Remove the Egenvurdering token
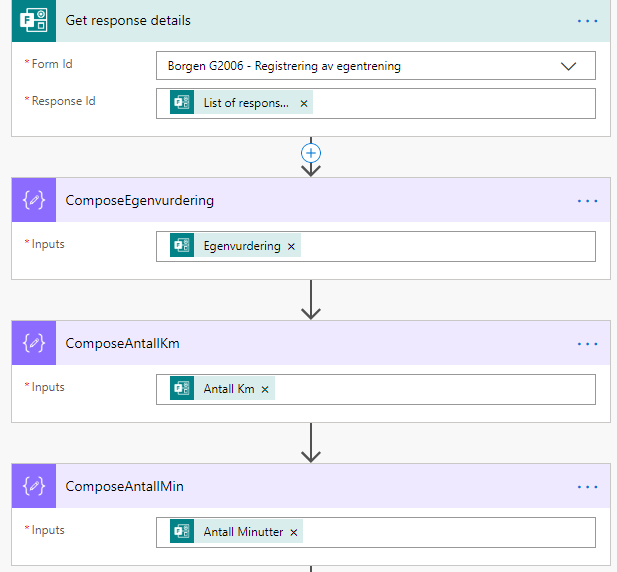The height and width of the screenshot is (572, 617). pyautogui.click(x=292, y=246)
